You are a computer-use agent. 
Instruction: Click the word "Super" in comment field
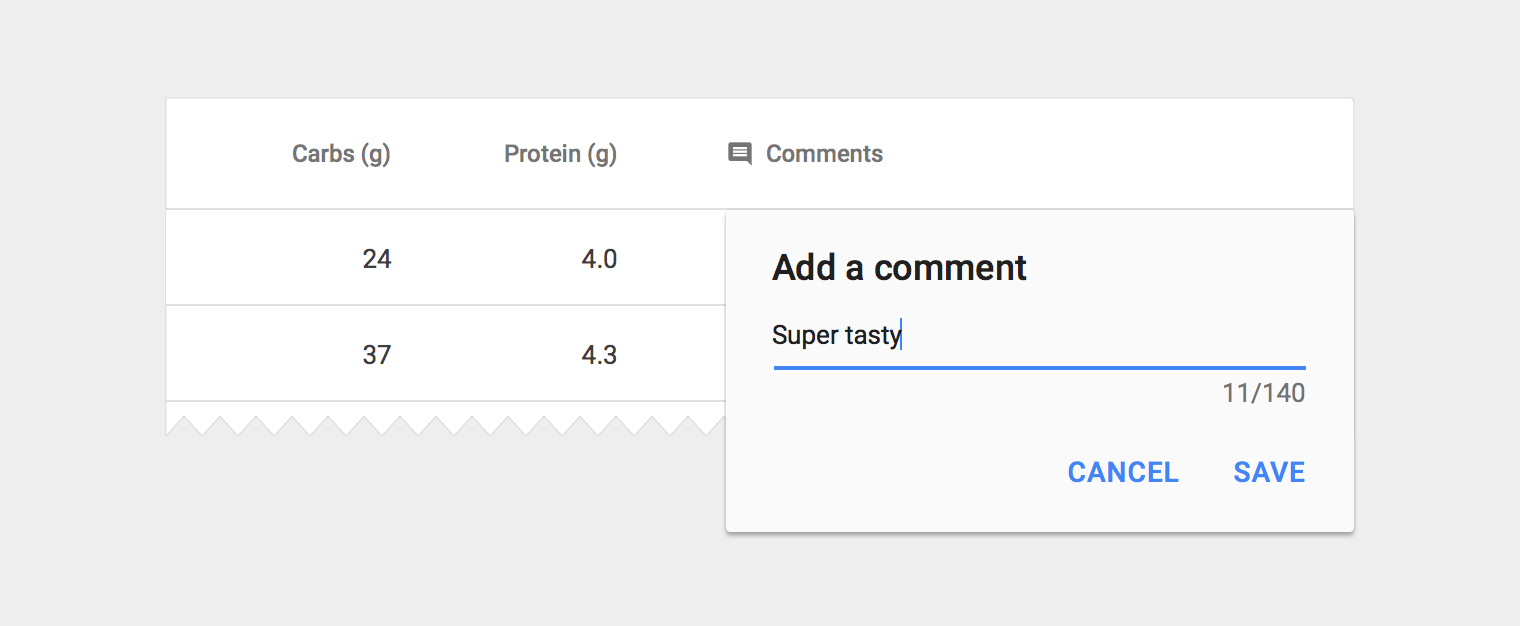tap(804, 335)
